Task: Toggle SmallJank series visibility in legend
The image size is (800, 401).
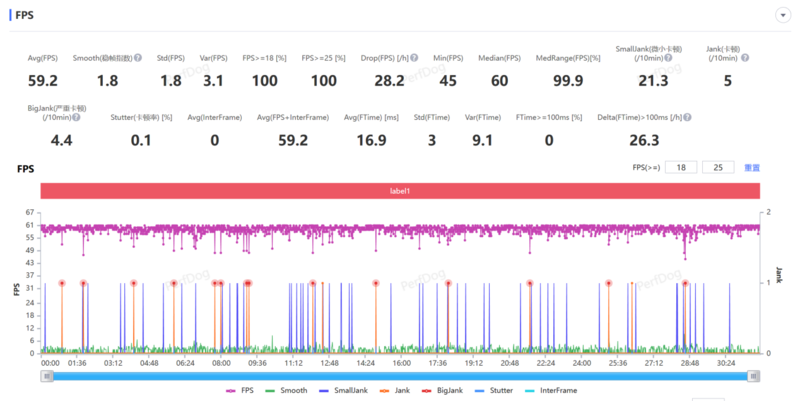Action: [x=343, y=390]
